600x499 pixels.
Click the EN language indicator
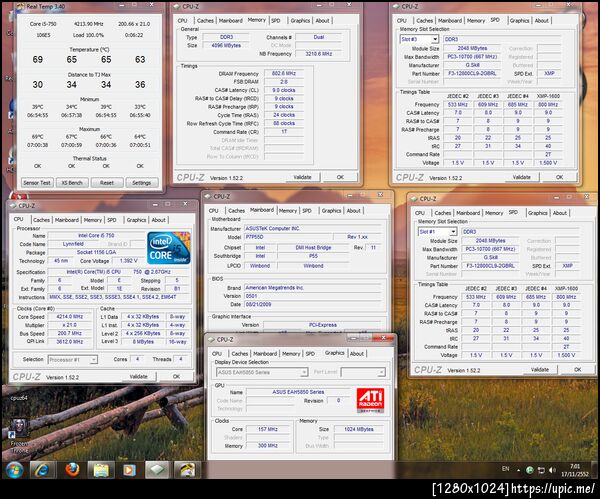coord(505,469)
